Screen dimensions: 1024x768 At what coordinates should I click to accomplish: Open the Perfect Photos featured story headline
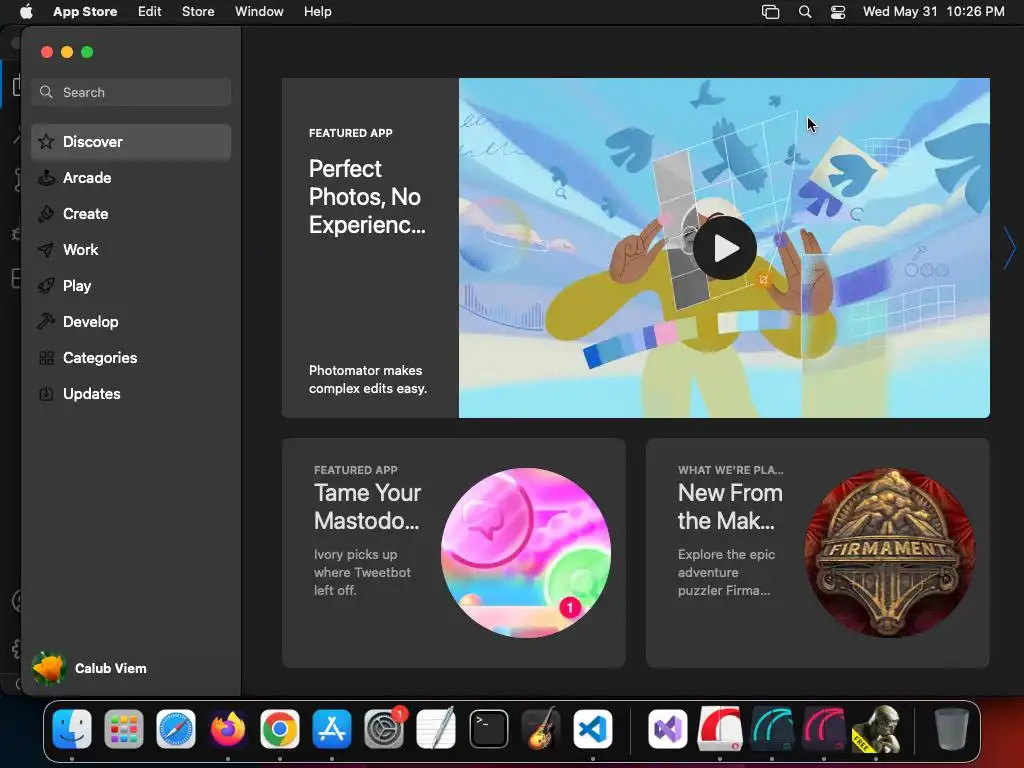tap(367, 197)
